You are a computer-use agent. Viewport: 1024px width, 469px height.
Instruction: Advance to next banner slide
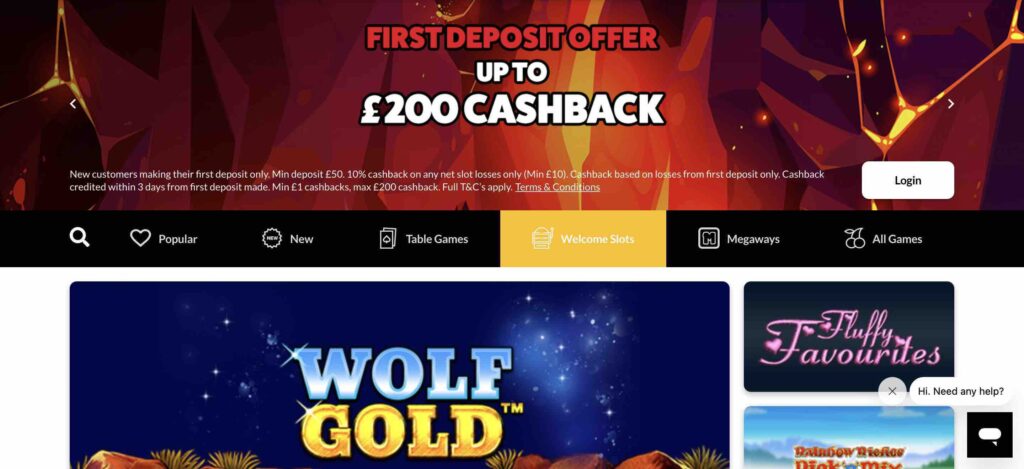[x=951, y=104]
